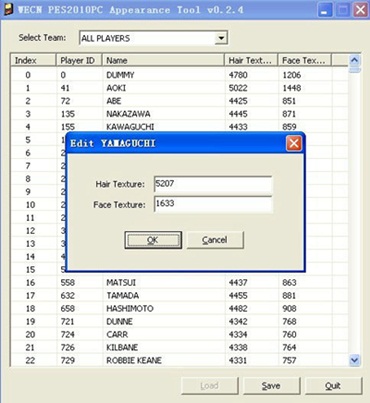Viewport: 370px width, 403px height.
Task: Sort by the Index column header
Action: 33,60
